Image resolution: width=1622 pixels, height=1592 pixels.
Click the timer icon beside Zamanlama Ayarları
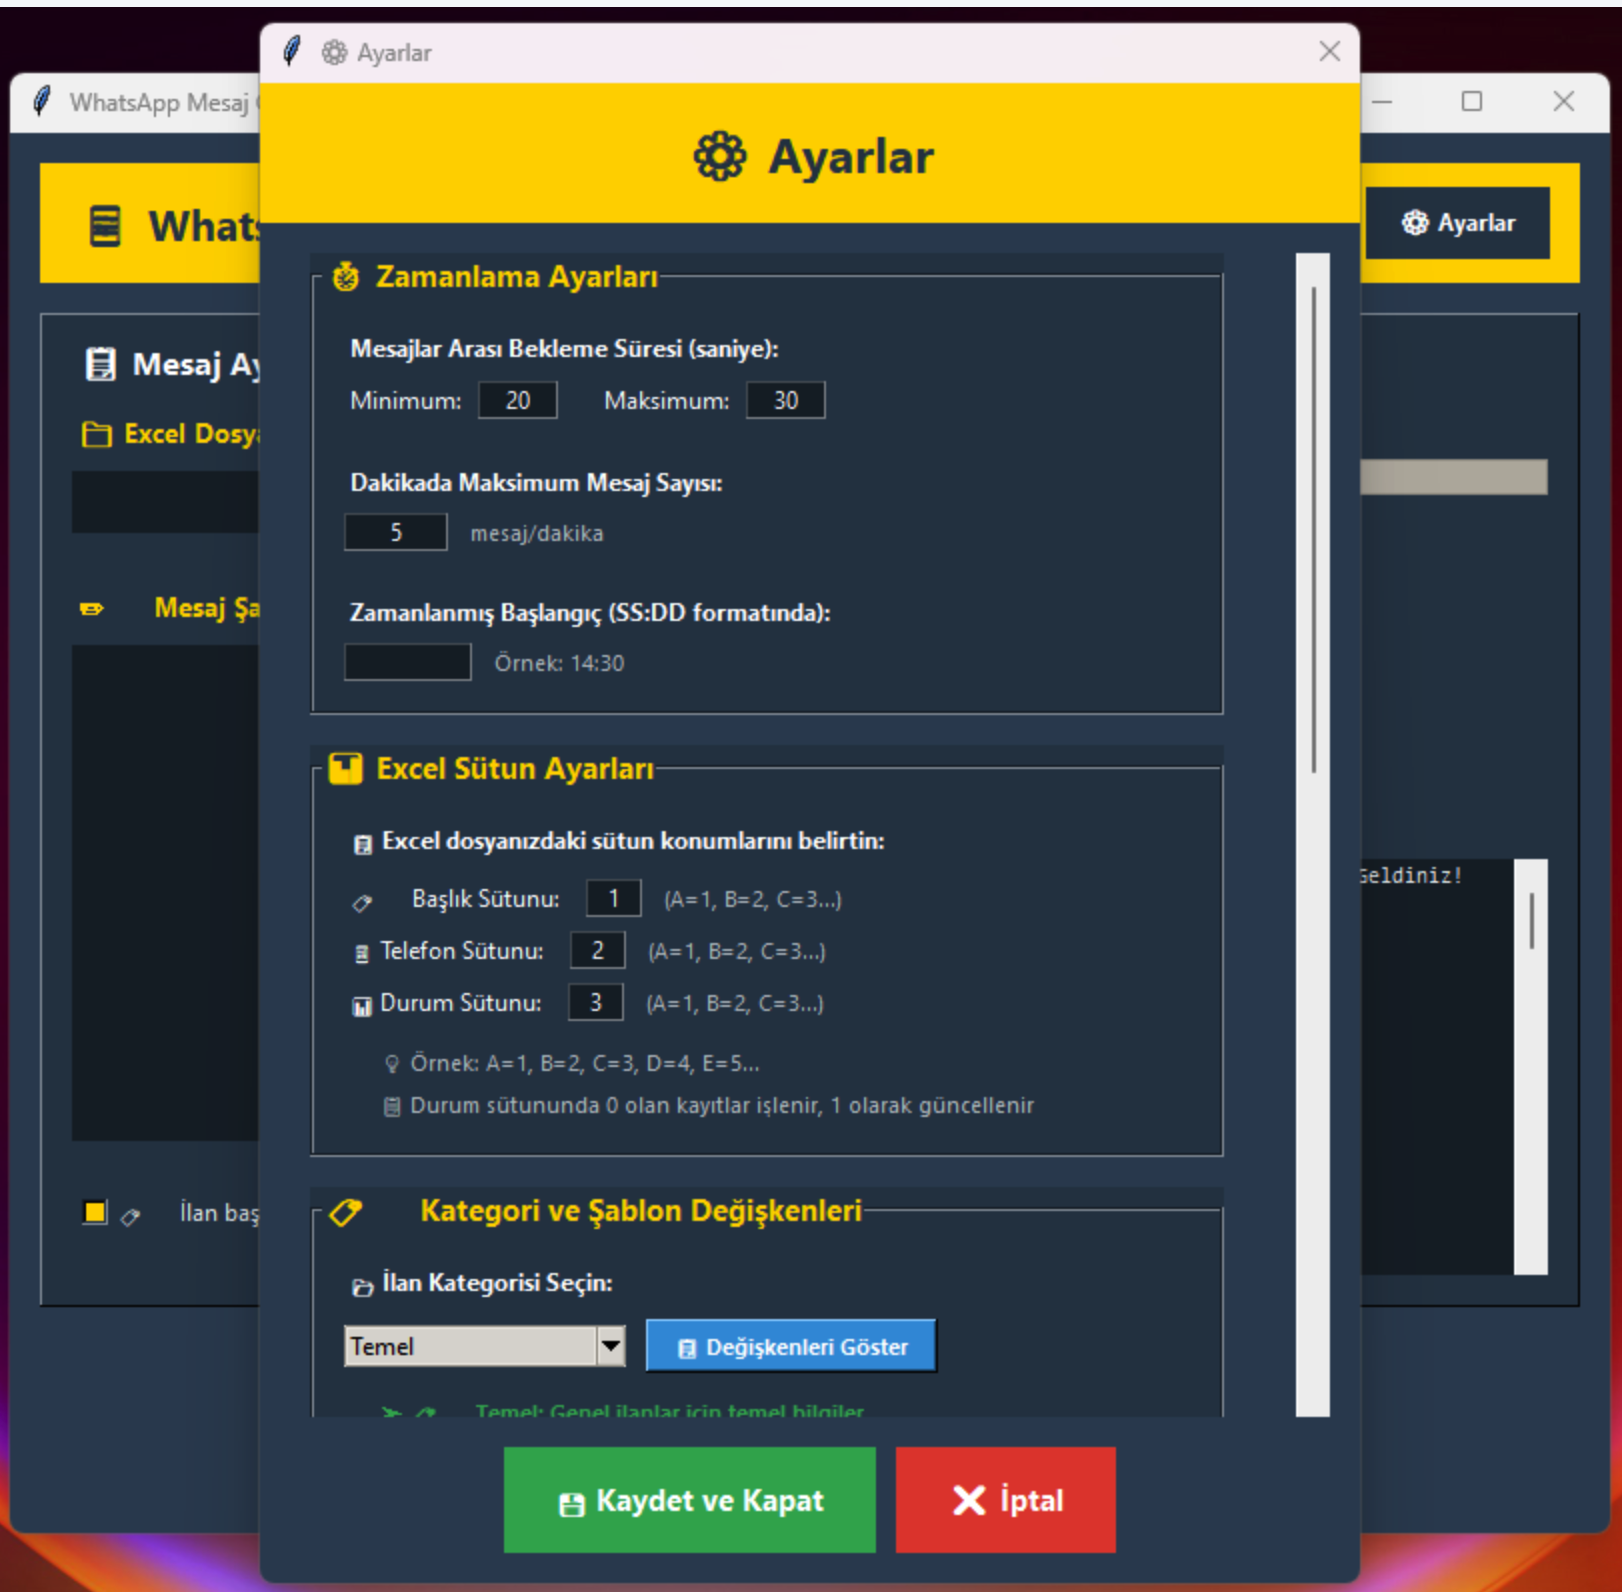point(346,277)
